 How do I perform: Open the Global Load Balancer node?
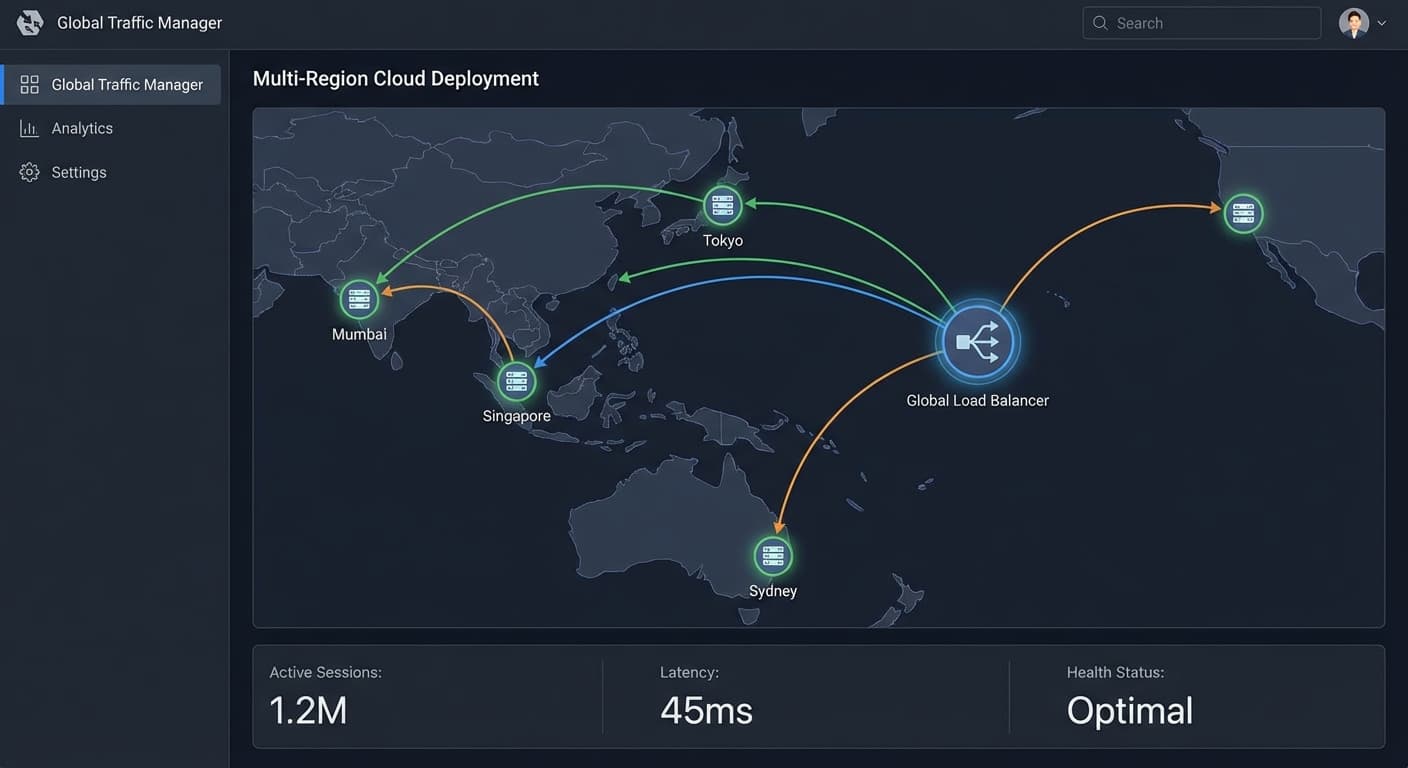tap(977, 342)
